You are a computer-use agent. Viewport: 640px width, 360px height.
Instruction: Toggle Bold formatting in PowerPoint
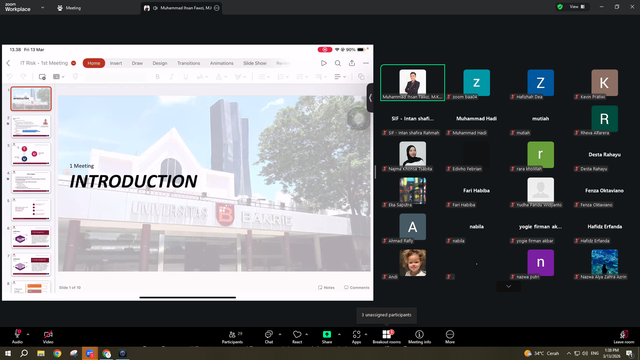pyautogui.click(x=158, y=77)
